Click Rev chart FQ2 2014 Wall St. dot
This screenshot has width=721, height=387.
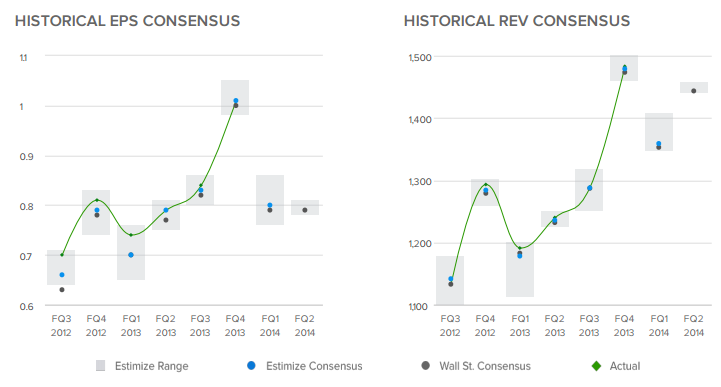coord(694,91)
